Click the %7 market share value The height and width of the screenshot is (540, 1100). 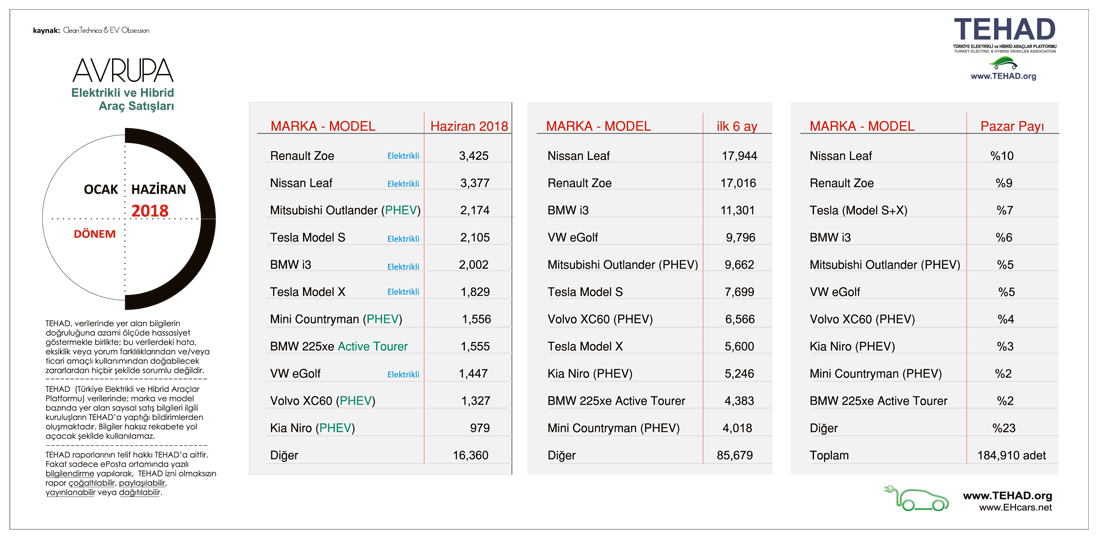tap(1006, 210)
